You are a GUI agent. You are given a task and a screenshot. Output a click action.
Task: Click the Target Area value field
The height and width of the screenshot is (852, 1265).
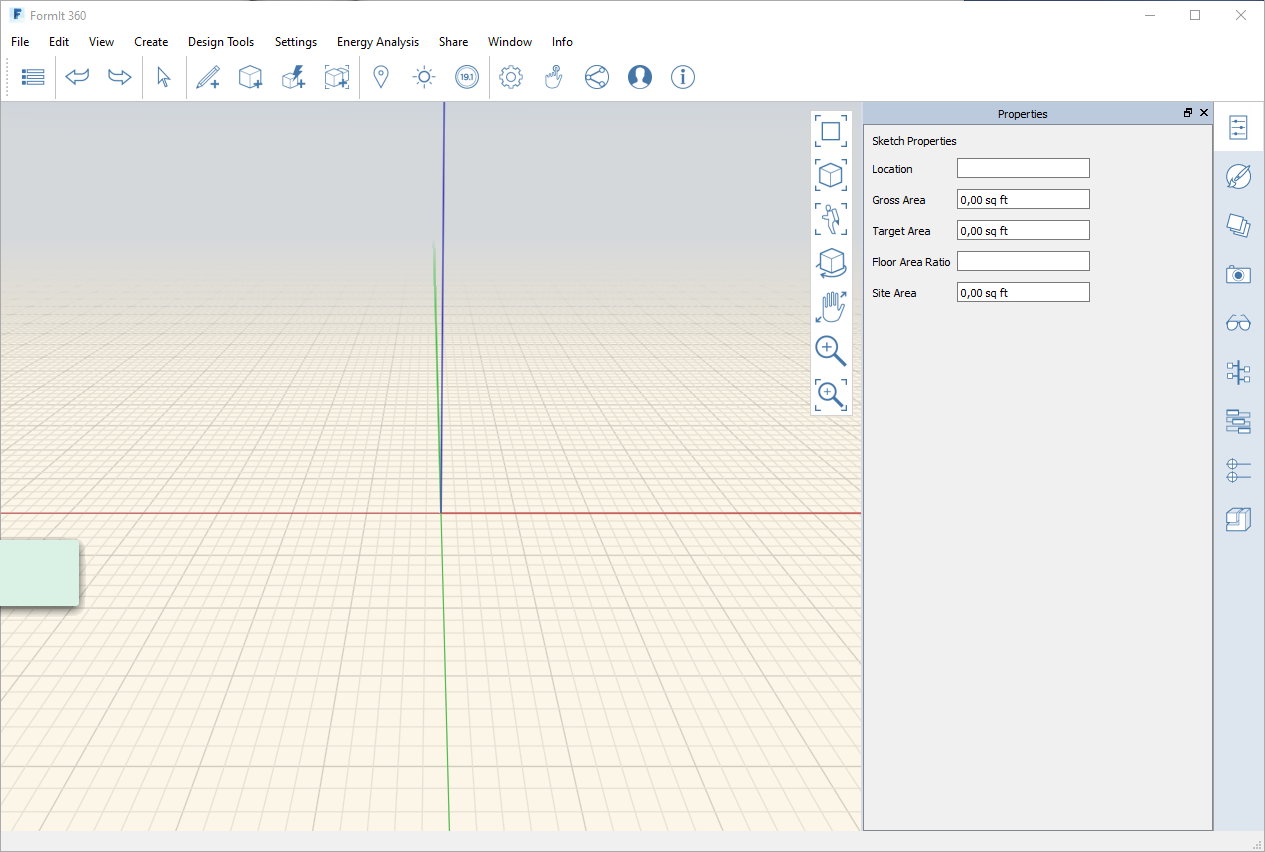click(1023, 231)
